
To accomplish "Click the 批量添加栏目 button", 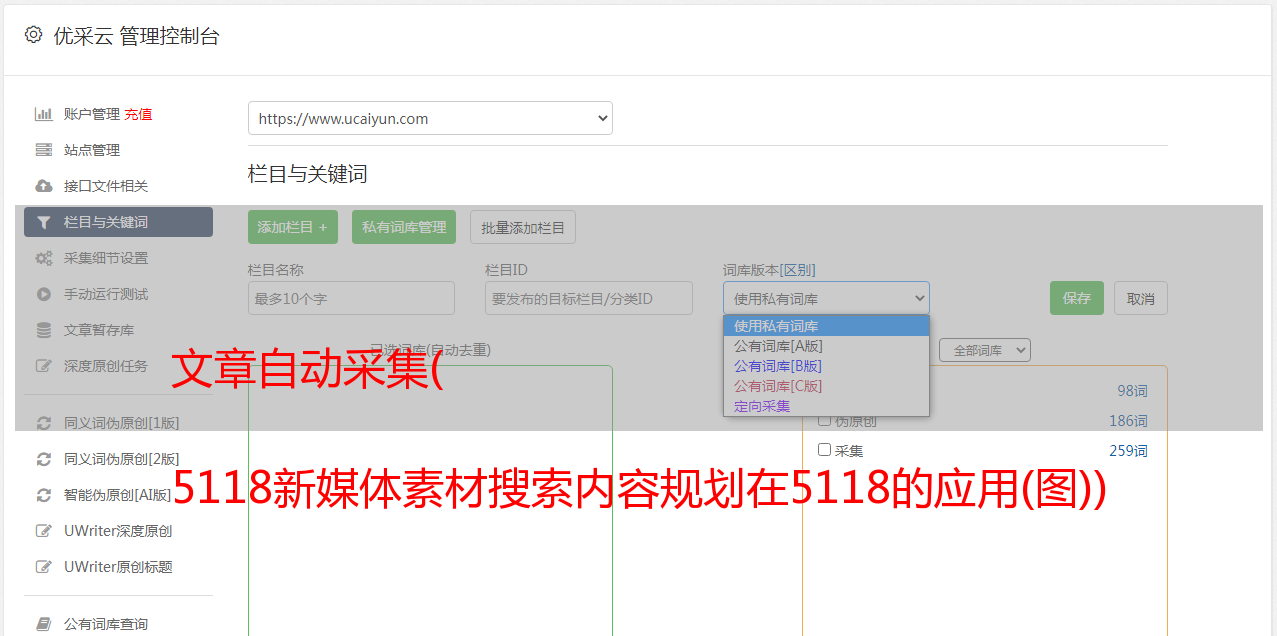I will 523,227.
